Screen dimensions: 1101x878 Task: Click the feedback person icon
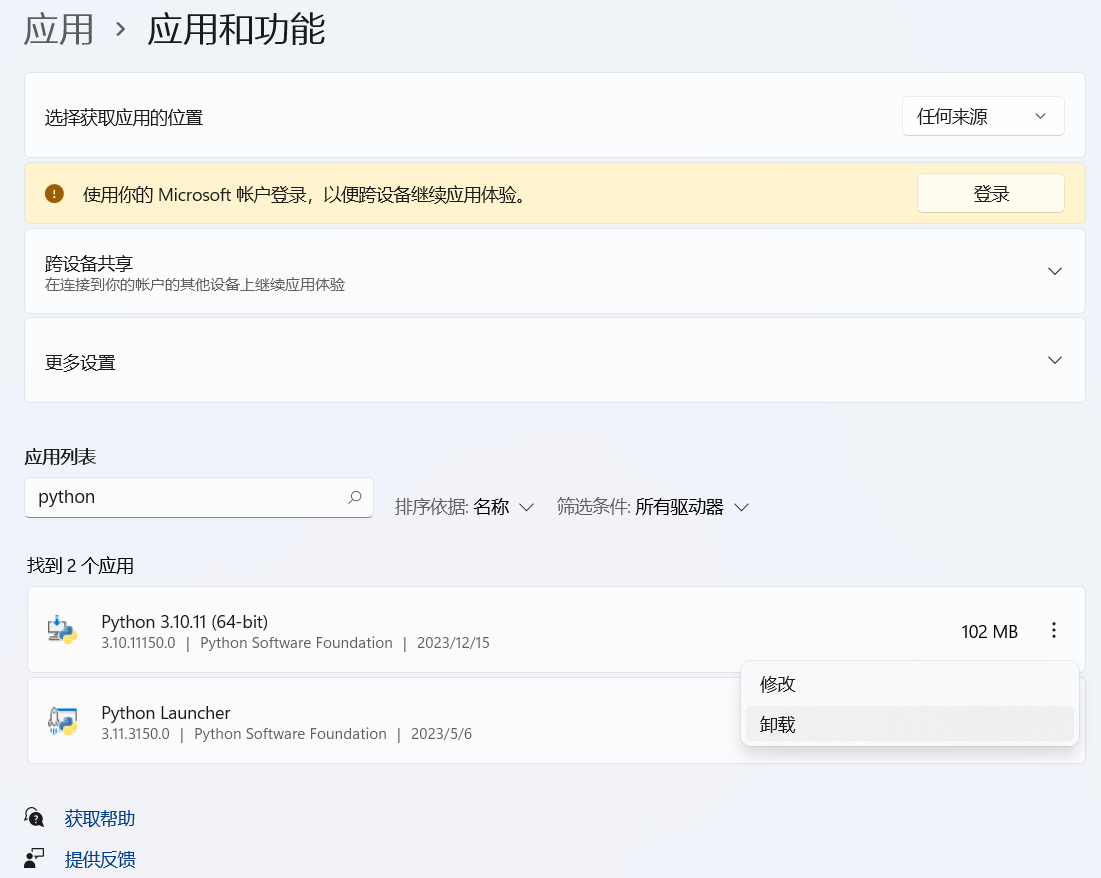point(34,858)
